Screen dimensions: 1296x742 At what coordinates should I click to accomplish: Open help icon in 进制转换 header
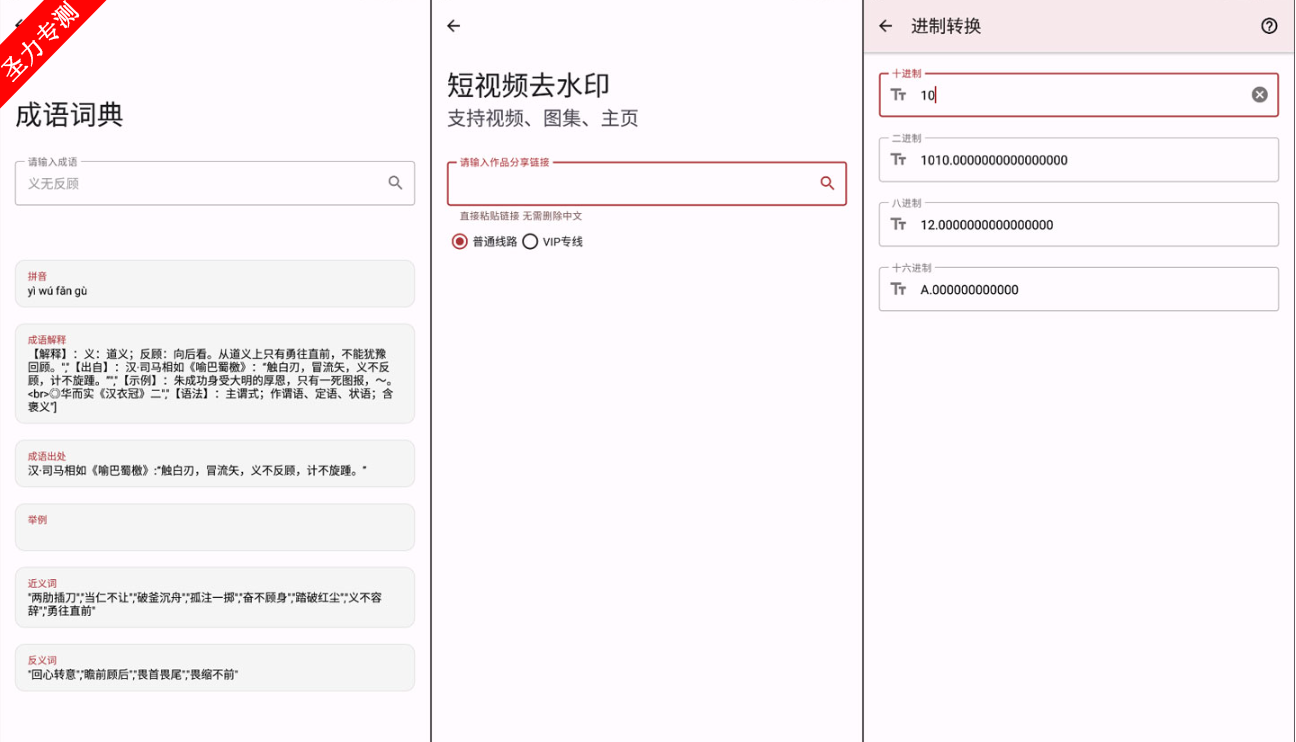1269,26
